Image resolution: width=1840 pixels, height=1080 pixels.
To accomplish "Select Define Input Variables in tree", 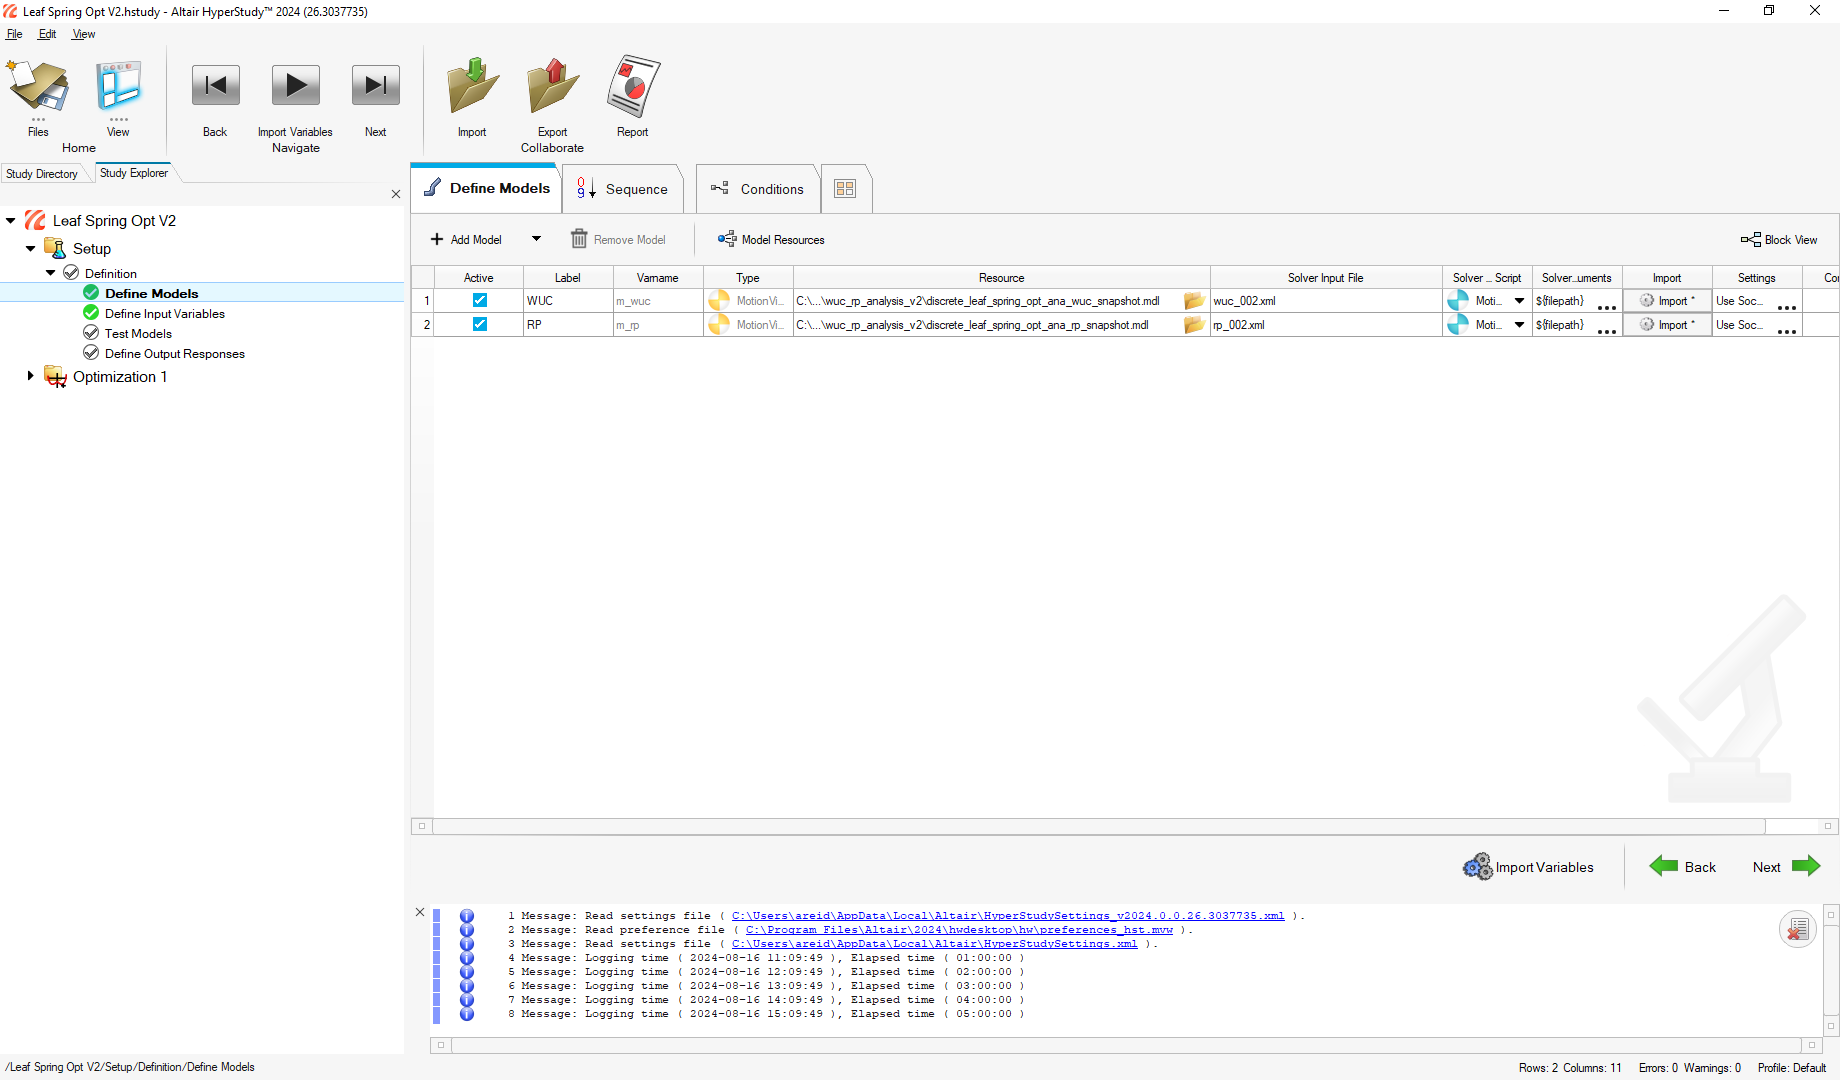I will [165, 314].
